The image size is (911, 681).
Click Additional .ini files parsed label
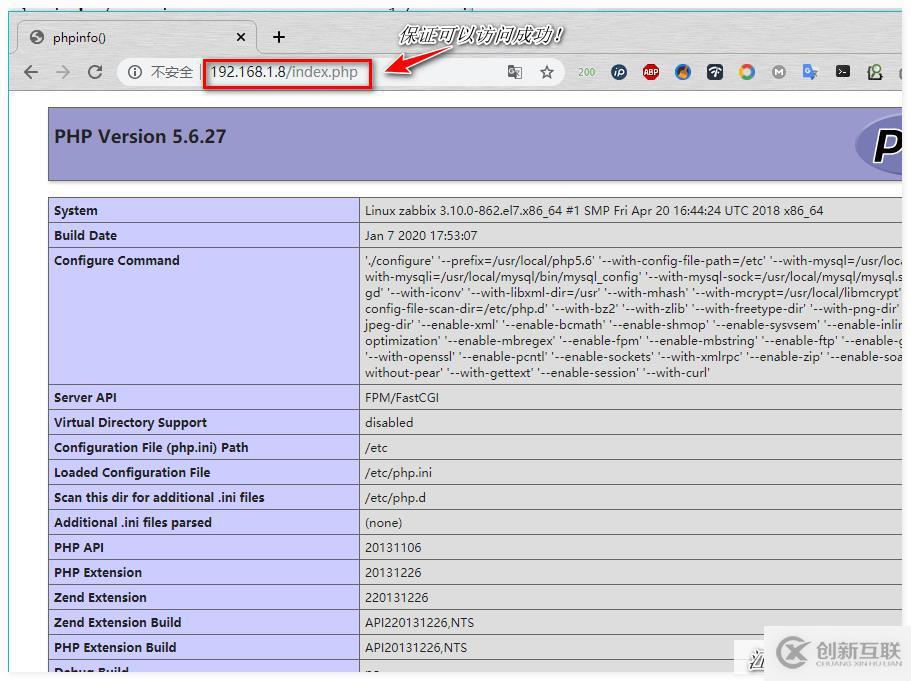tap(132, 522)
